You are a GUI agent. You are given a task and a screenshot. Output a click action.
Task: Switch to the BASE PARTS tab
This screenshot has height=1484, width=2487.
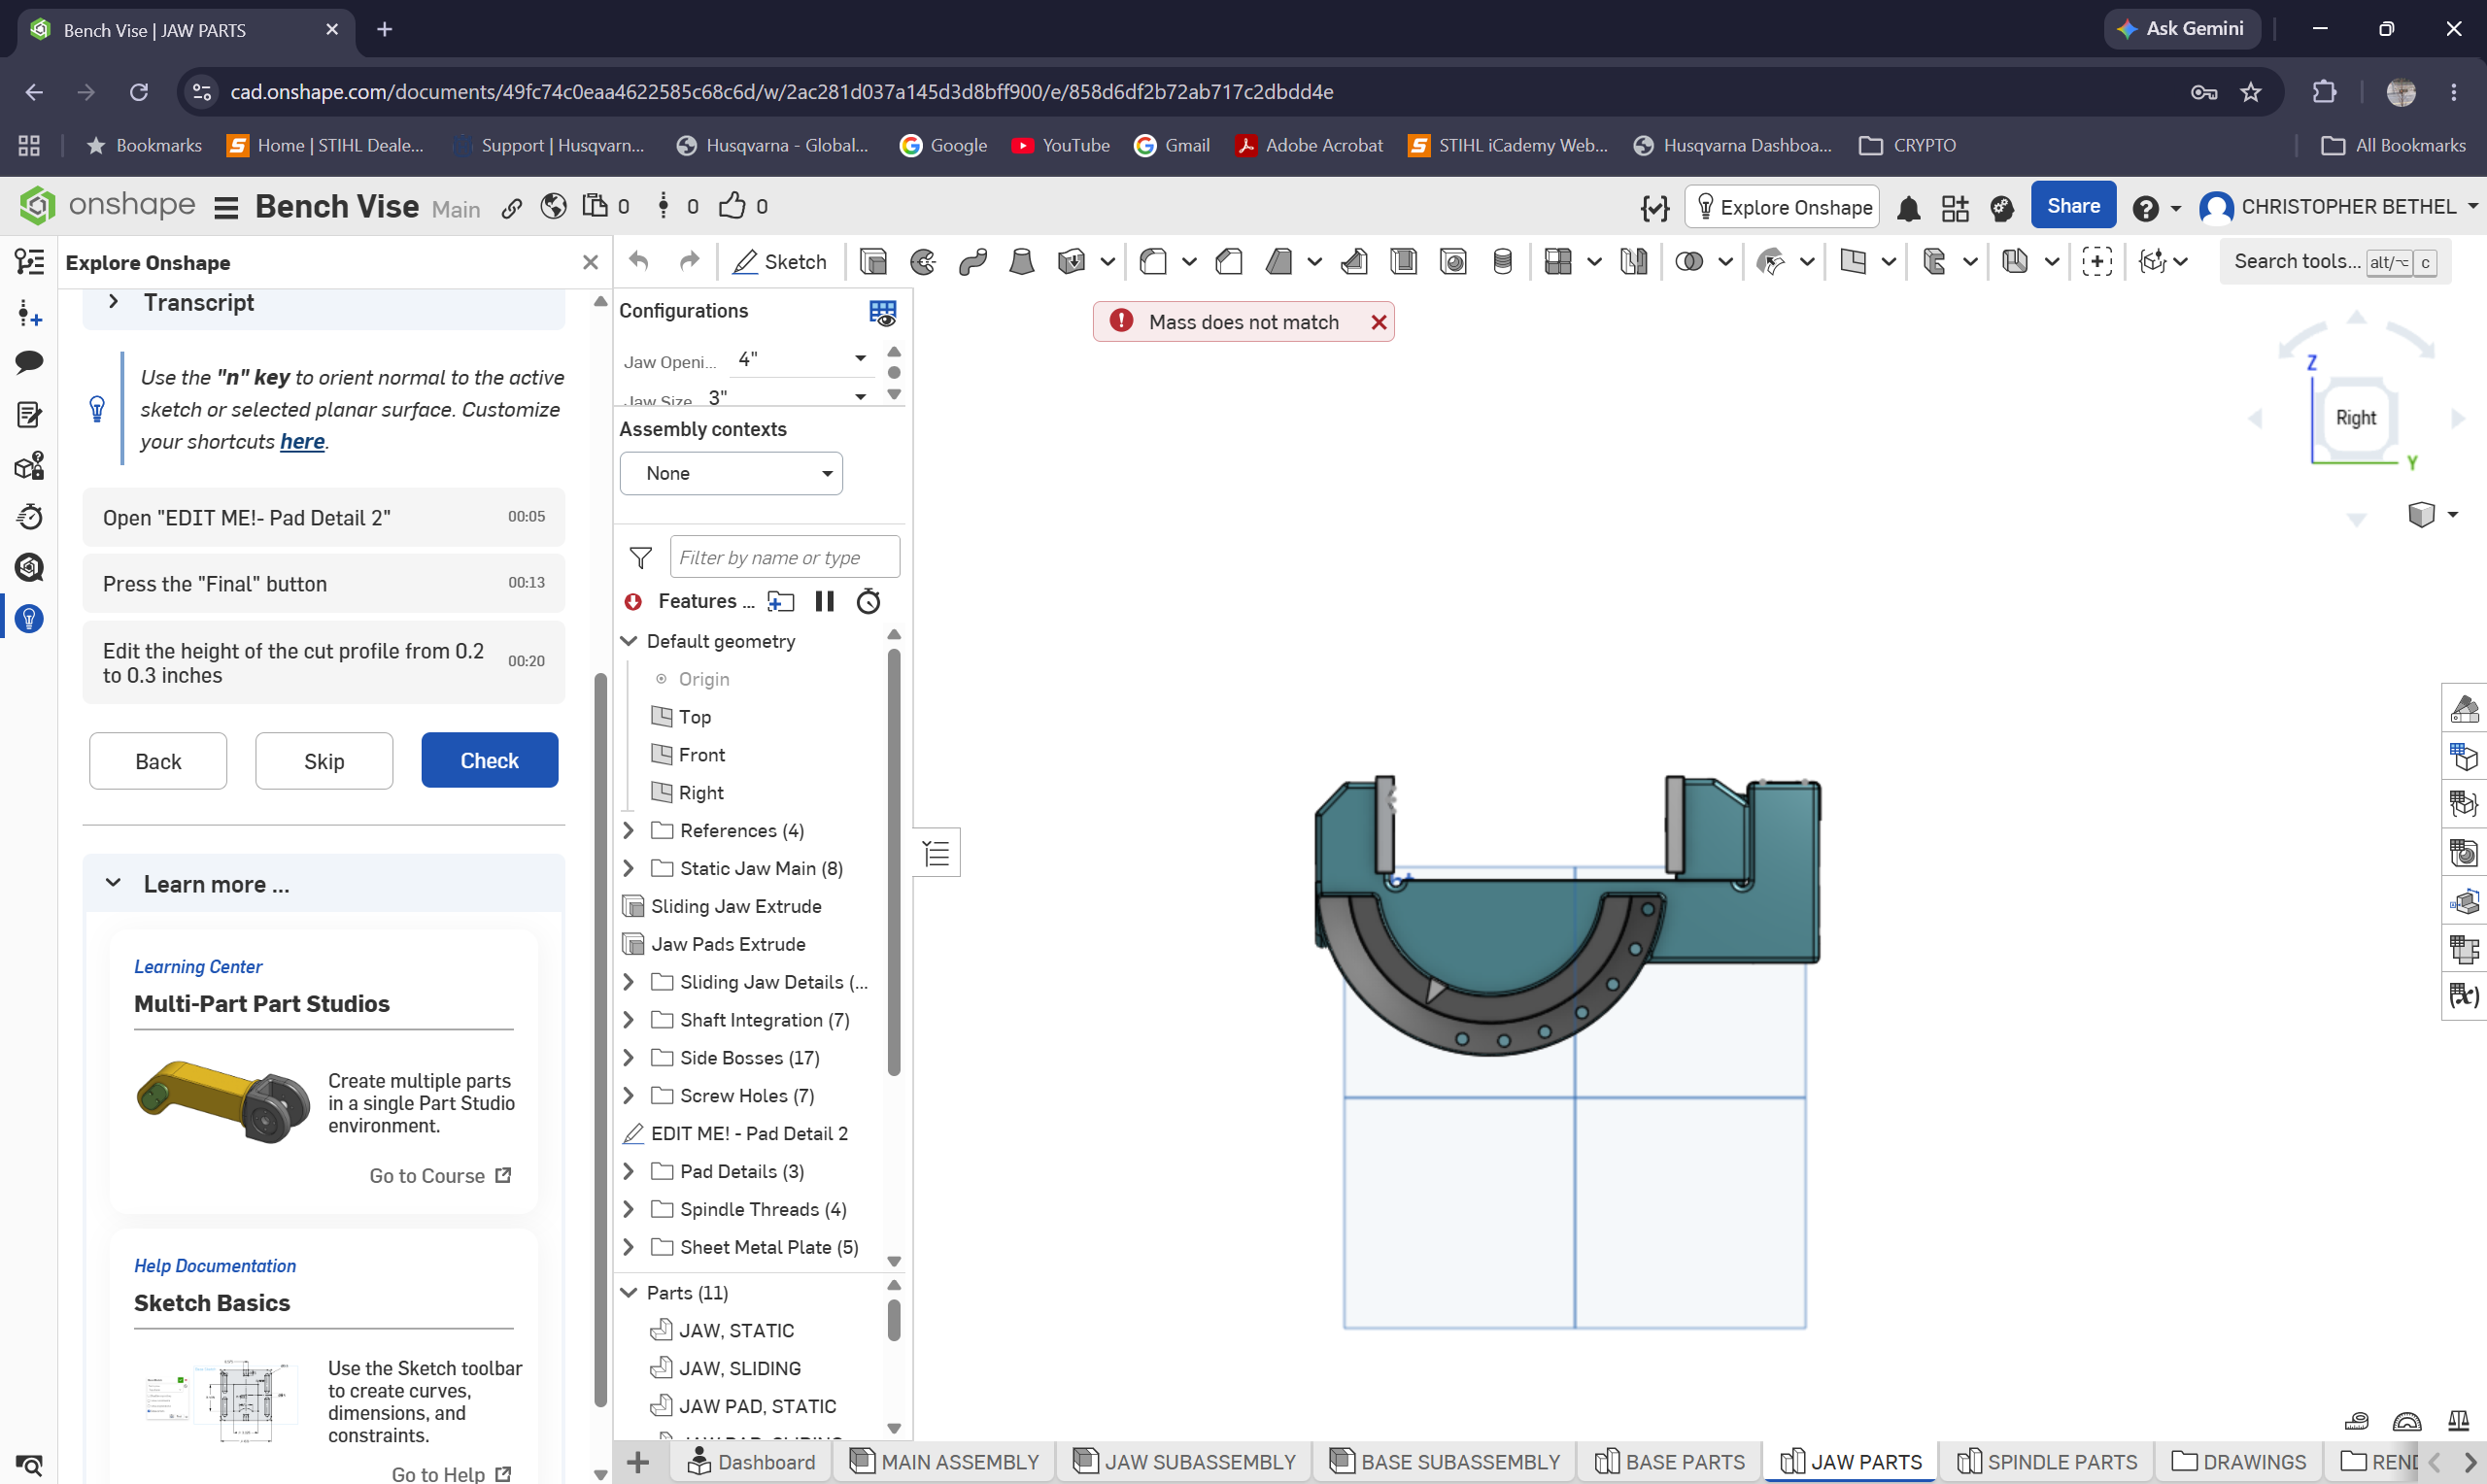[x=1670, y=1462]
